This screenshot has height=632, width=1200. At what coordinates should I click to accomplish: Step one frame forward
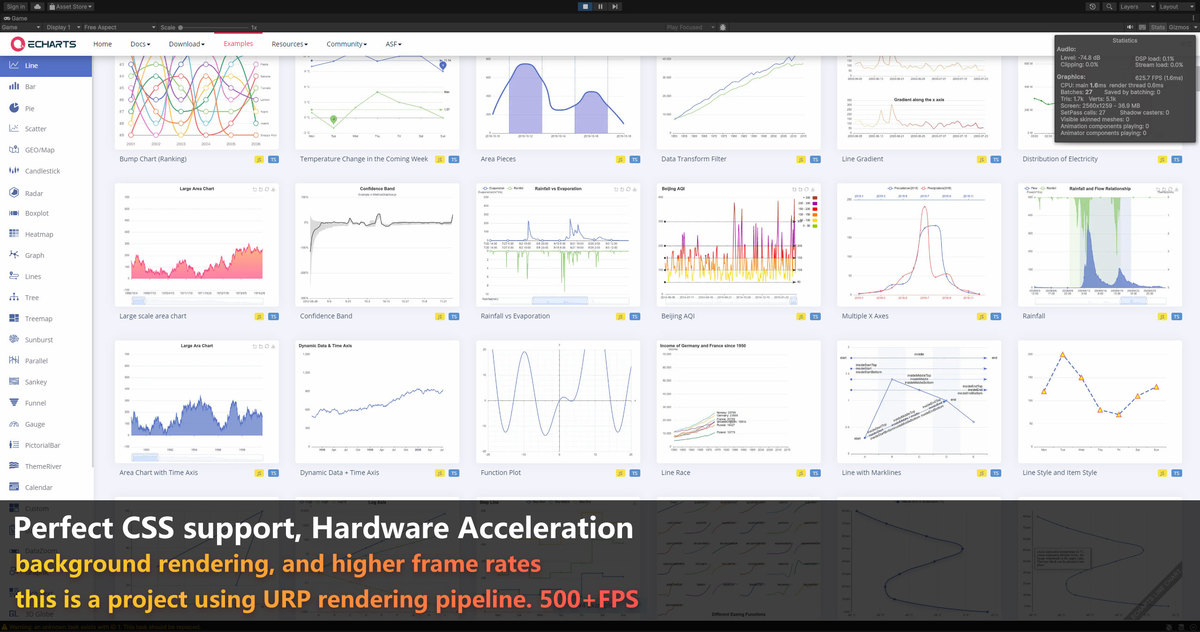[x=614, y=6]
